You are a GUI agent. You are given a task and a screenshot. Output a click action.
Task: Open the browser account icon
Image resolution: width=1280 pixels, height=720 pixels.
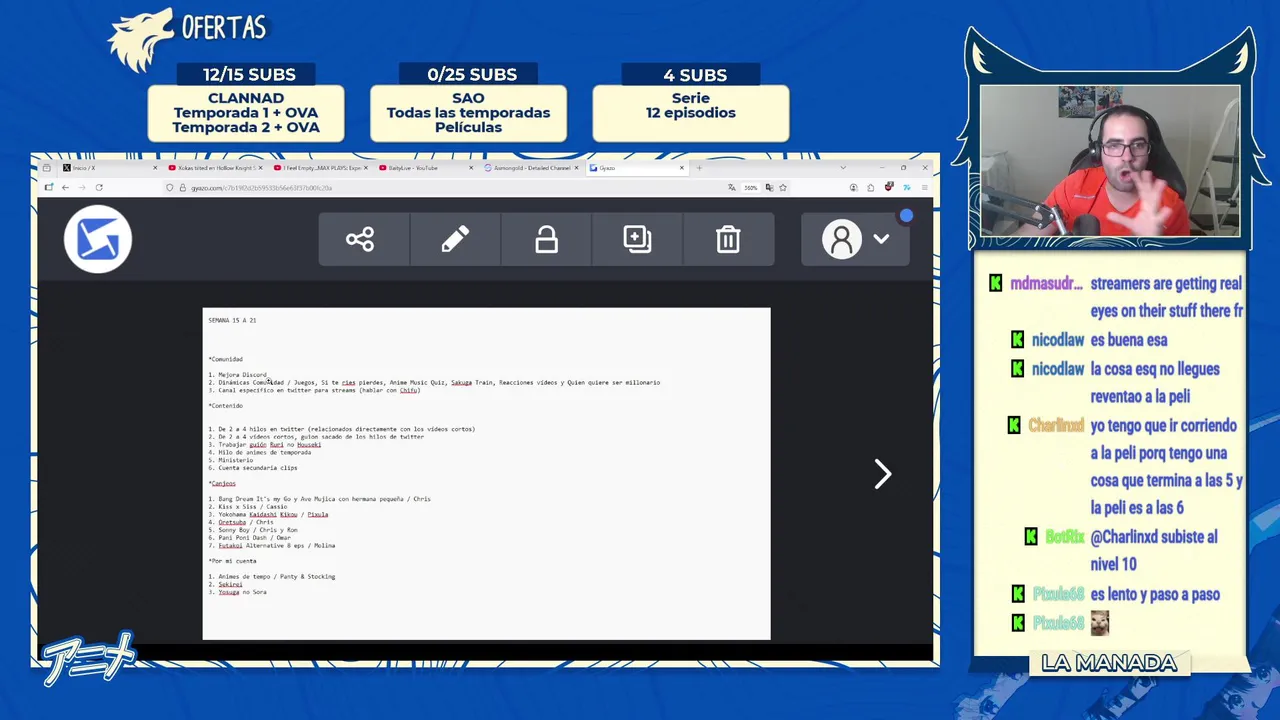pyautogui.click(x=853, y=188)
